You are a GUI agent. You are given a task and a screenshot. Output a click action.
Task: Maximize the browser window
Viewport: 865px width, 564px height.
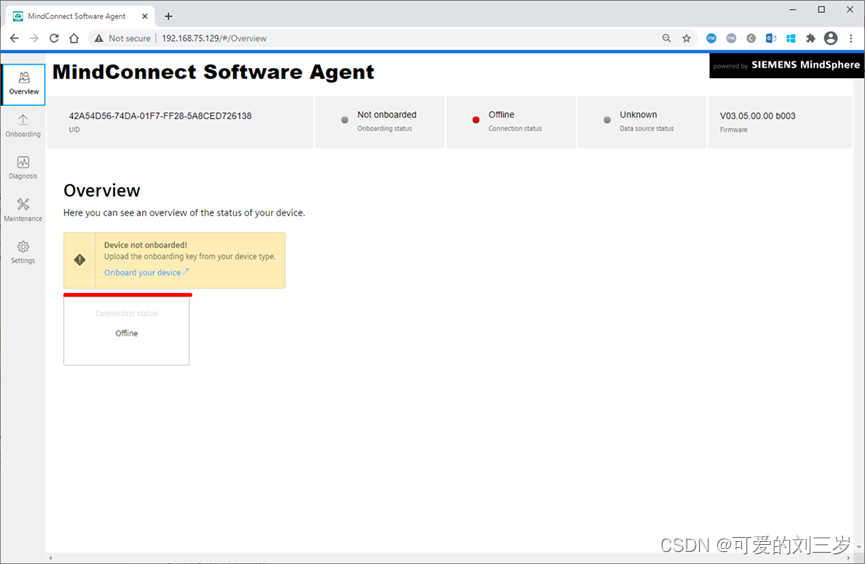tap(821, 9)
